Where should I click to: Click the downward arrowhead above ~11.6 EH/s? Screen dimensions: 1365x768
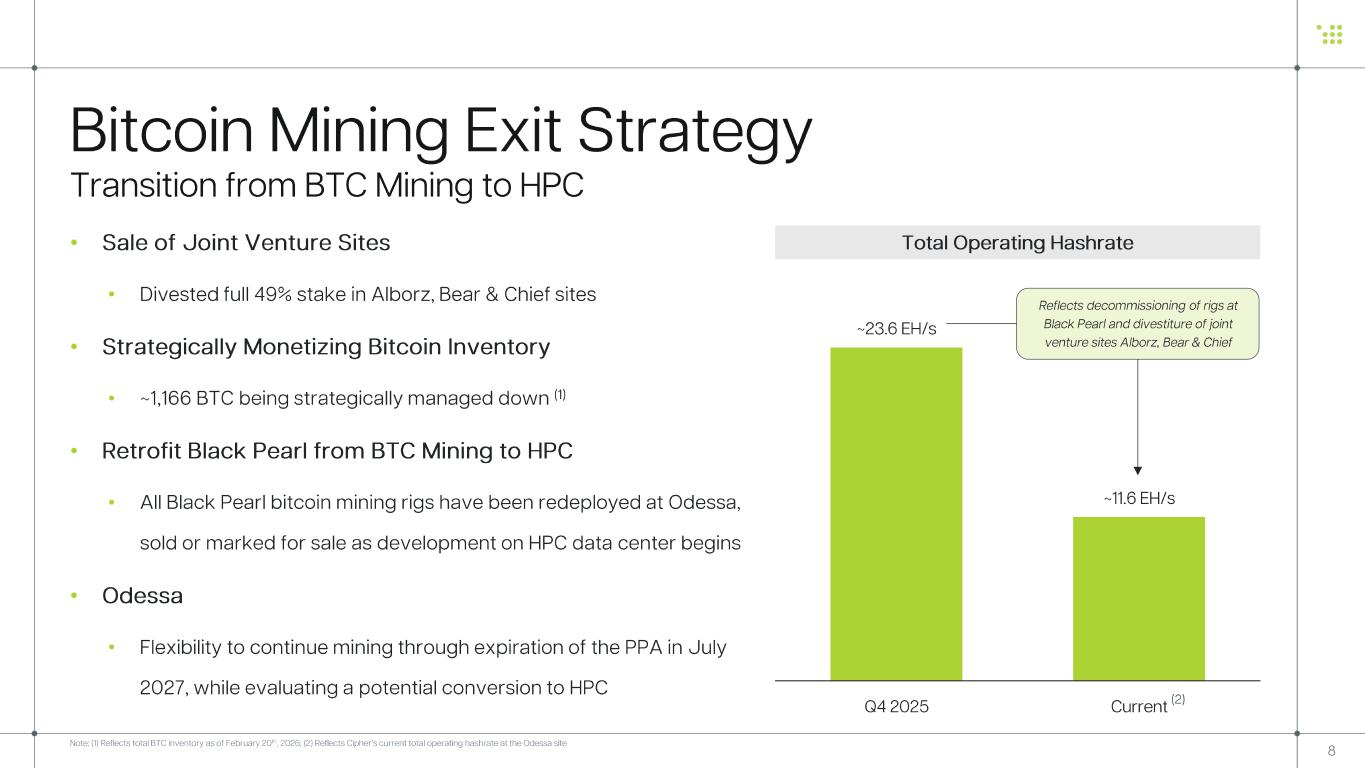point(1138,468)
